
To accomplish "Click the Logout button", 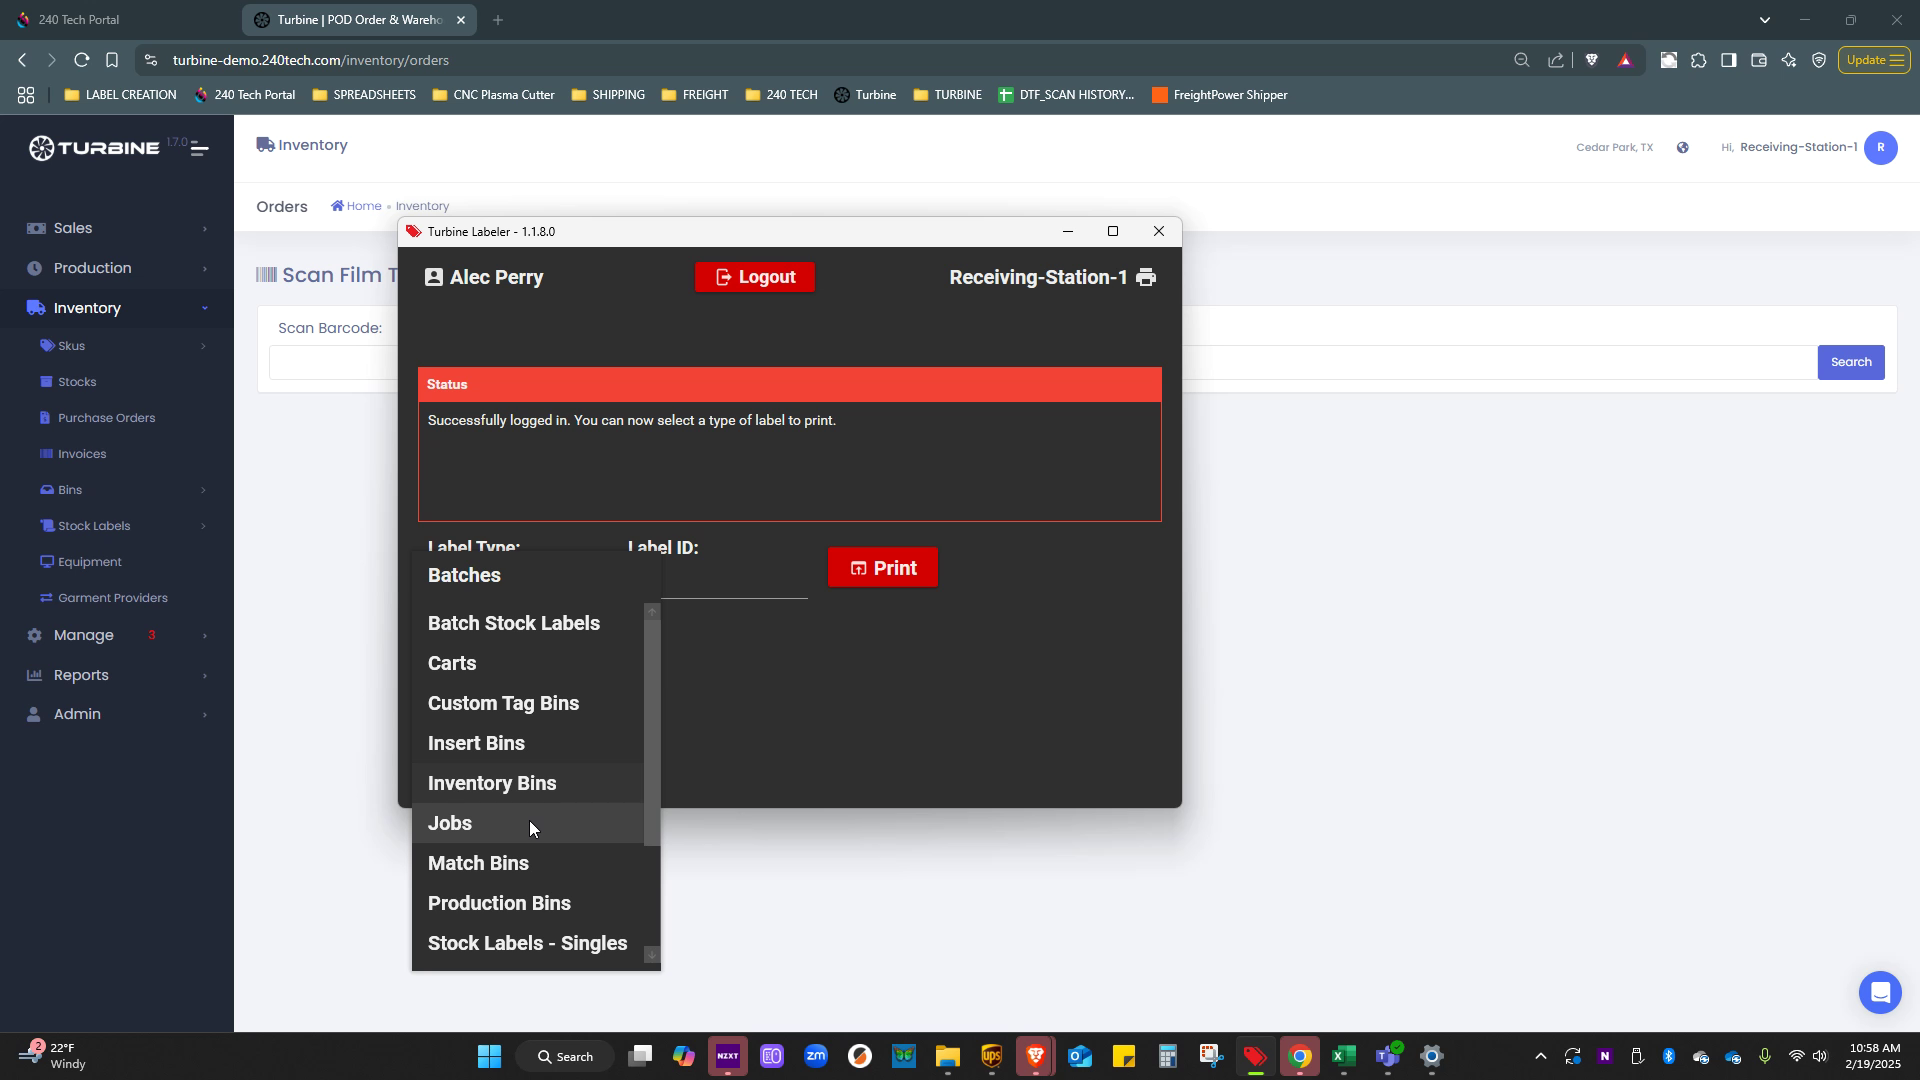I will coord(755,277).
